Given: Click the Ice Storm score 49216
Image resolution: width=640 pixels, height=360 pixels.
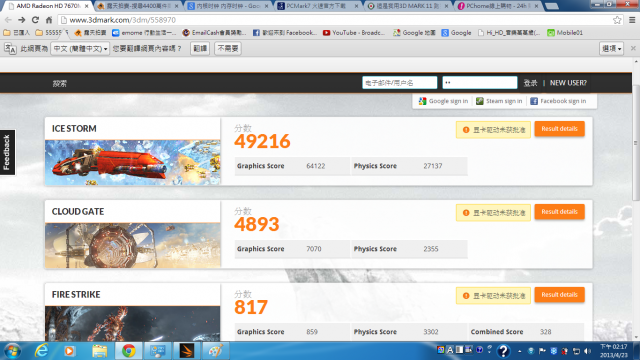Looking at the screenshot, I should (x=262, y=141).
